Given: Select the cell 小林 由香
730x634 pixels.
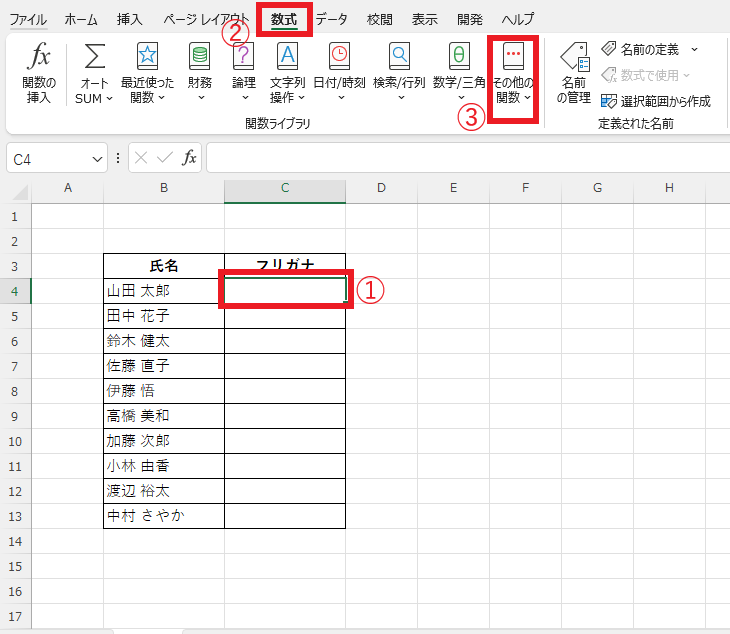Looking at the screenshot, I should pyautogui.click(x=164, y=466).
